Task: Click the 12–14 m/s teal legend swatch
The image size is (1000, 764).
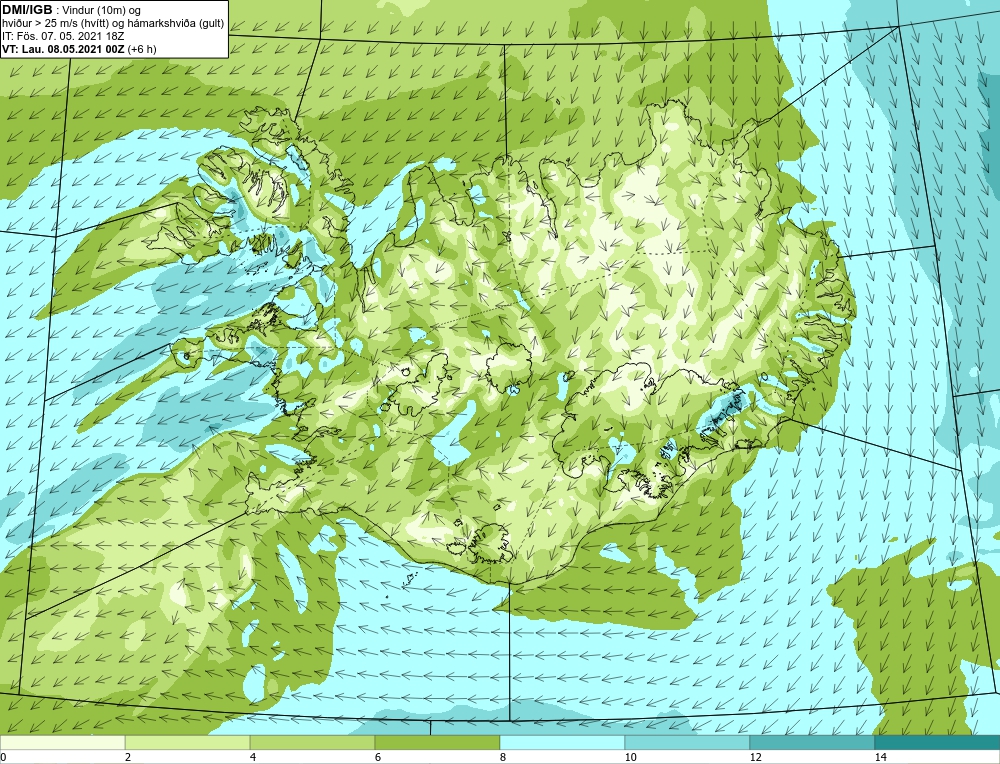Action: (812, 742)
